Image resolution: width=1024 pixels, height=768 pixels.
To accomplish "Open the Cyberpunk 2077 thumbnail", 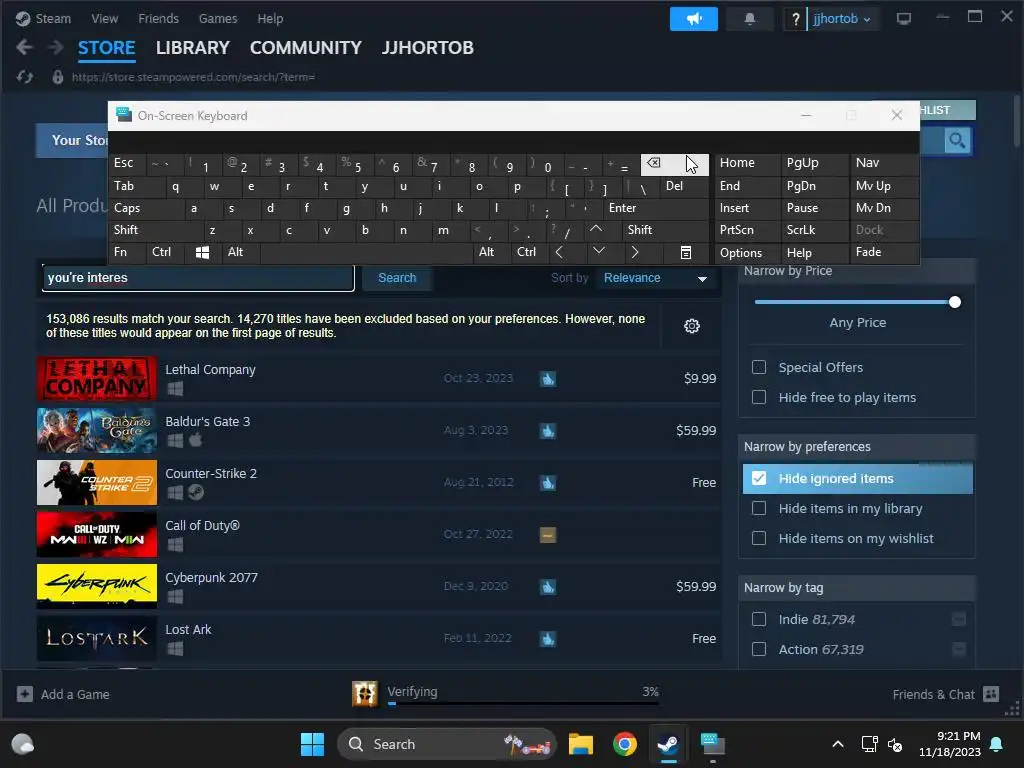I will tap(97, 585).
